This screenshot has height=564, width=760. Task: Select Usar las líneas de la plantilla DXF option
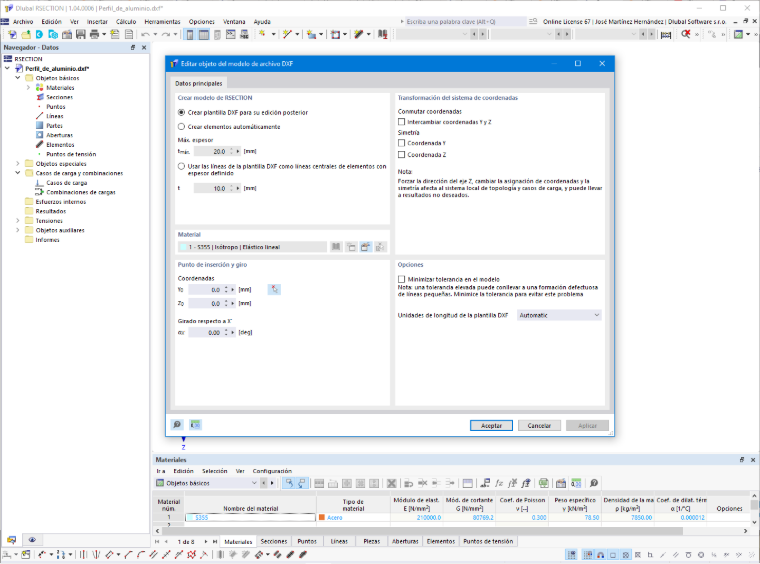181,166
